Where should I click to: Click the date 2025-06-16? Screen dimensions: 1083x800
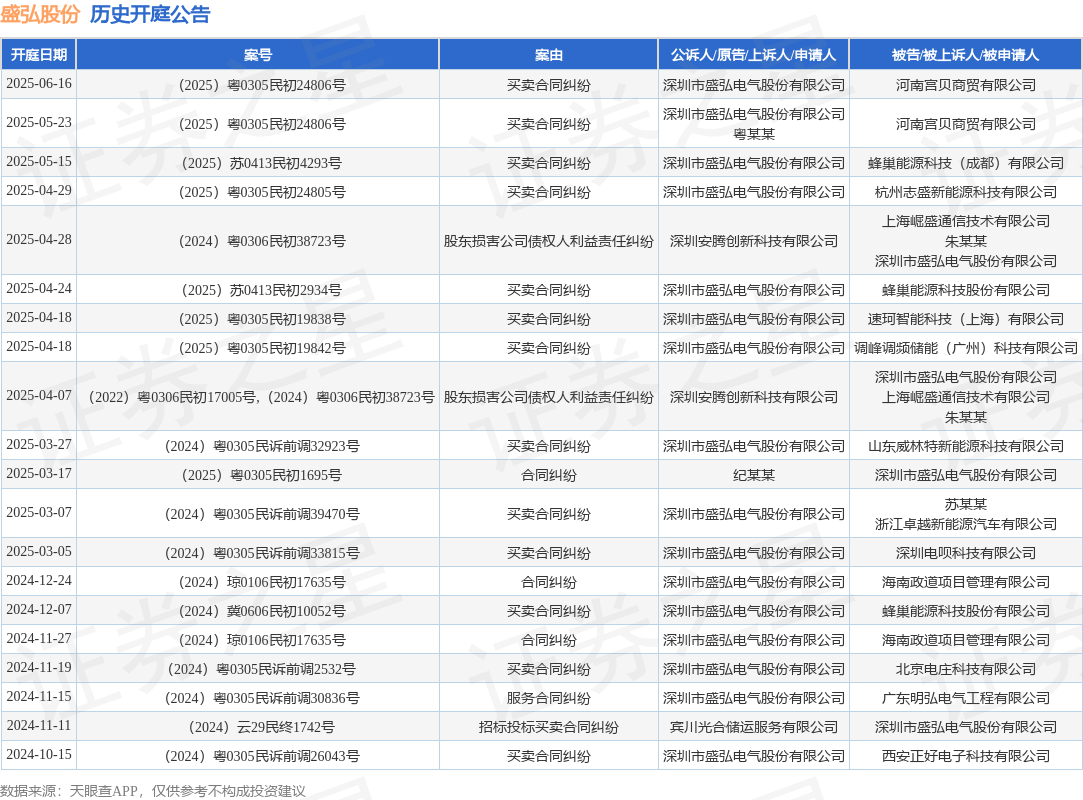click(x=39, y=84)
